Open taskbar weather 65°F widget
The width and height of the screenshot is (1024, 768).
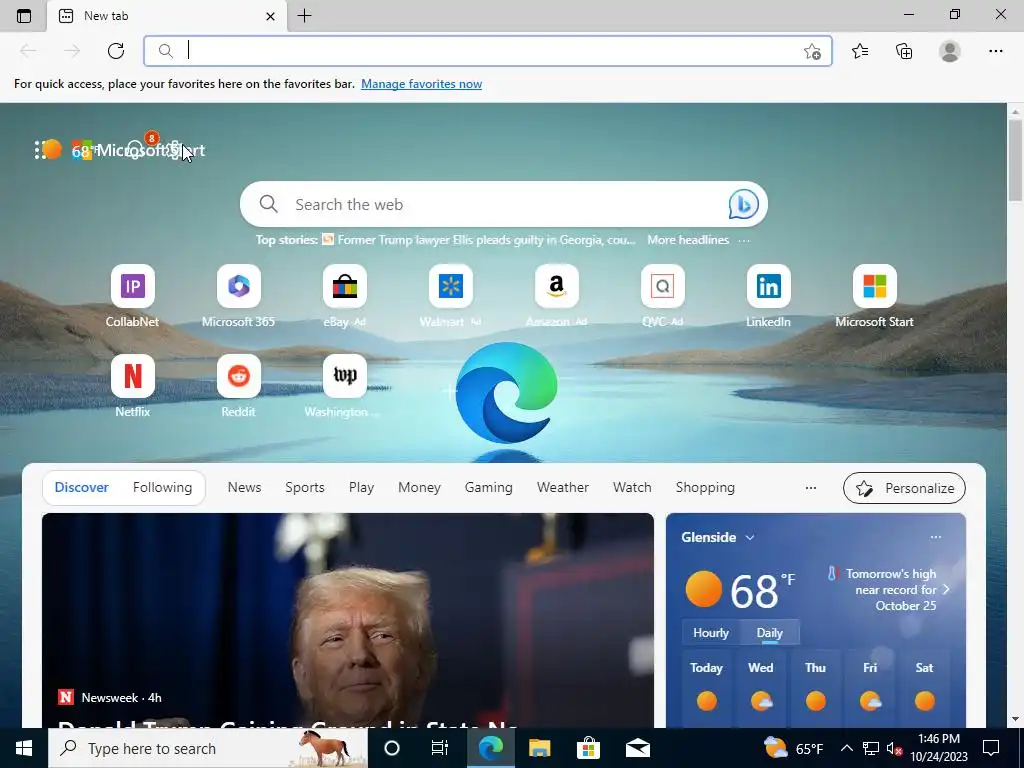[x=793, y=748]
